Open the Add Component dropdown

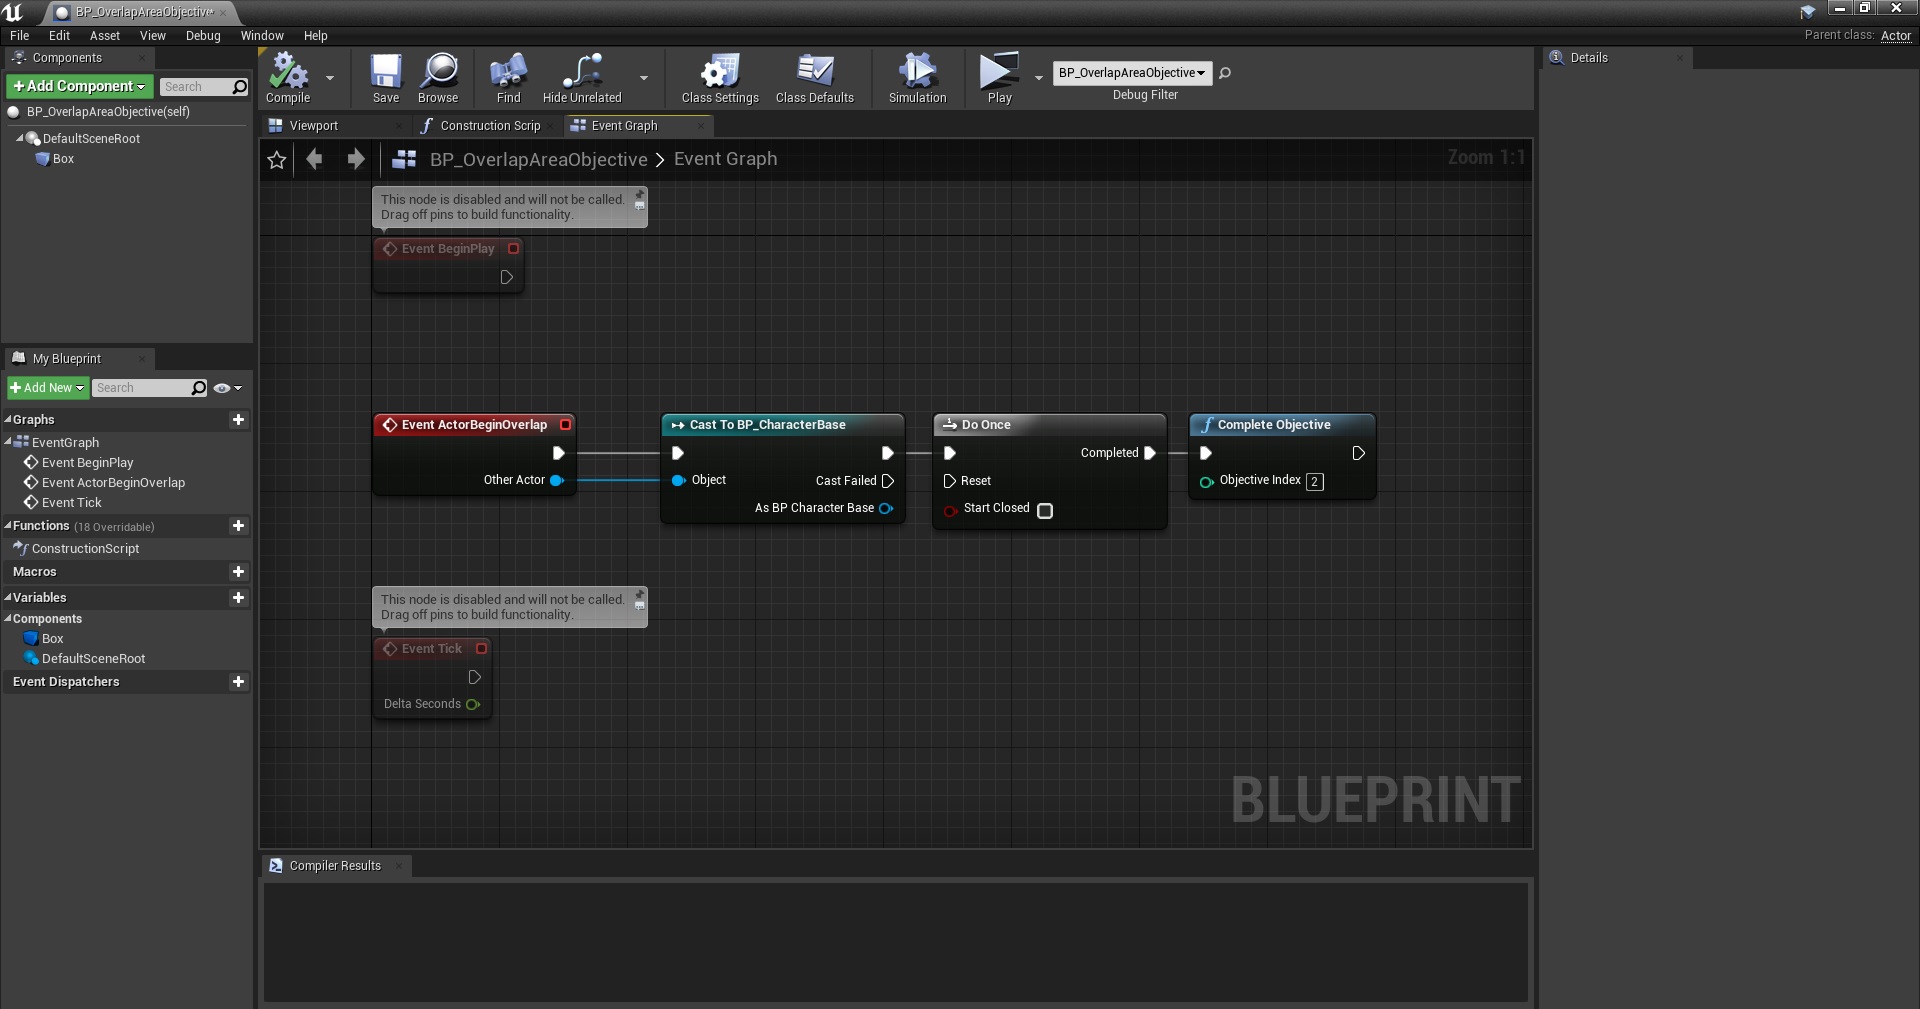pyautogui.click(x=80, y=87)
